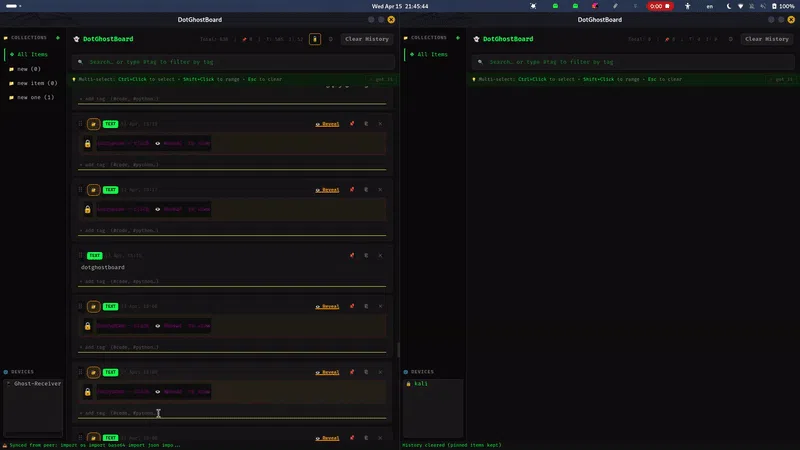Image resolution: width=800 pixels, height=450 pixels.
Task: Click the orange lock icon in left header
Action: [315, 39]
